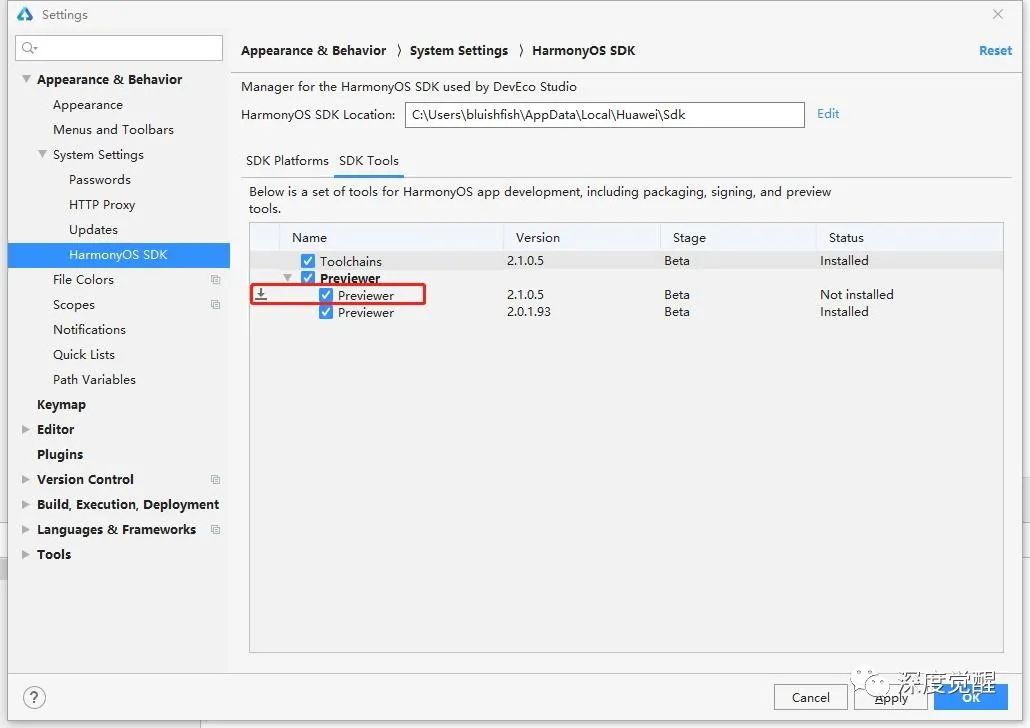Open the help question mark button
This screenshot has height=728, width=1030.
click(34, 697)
